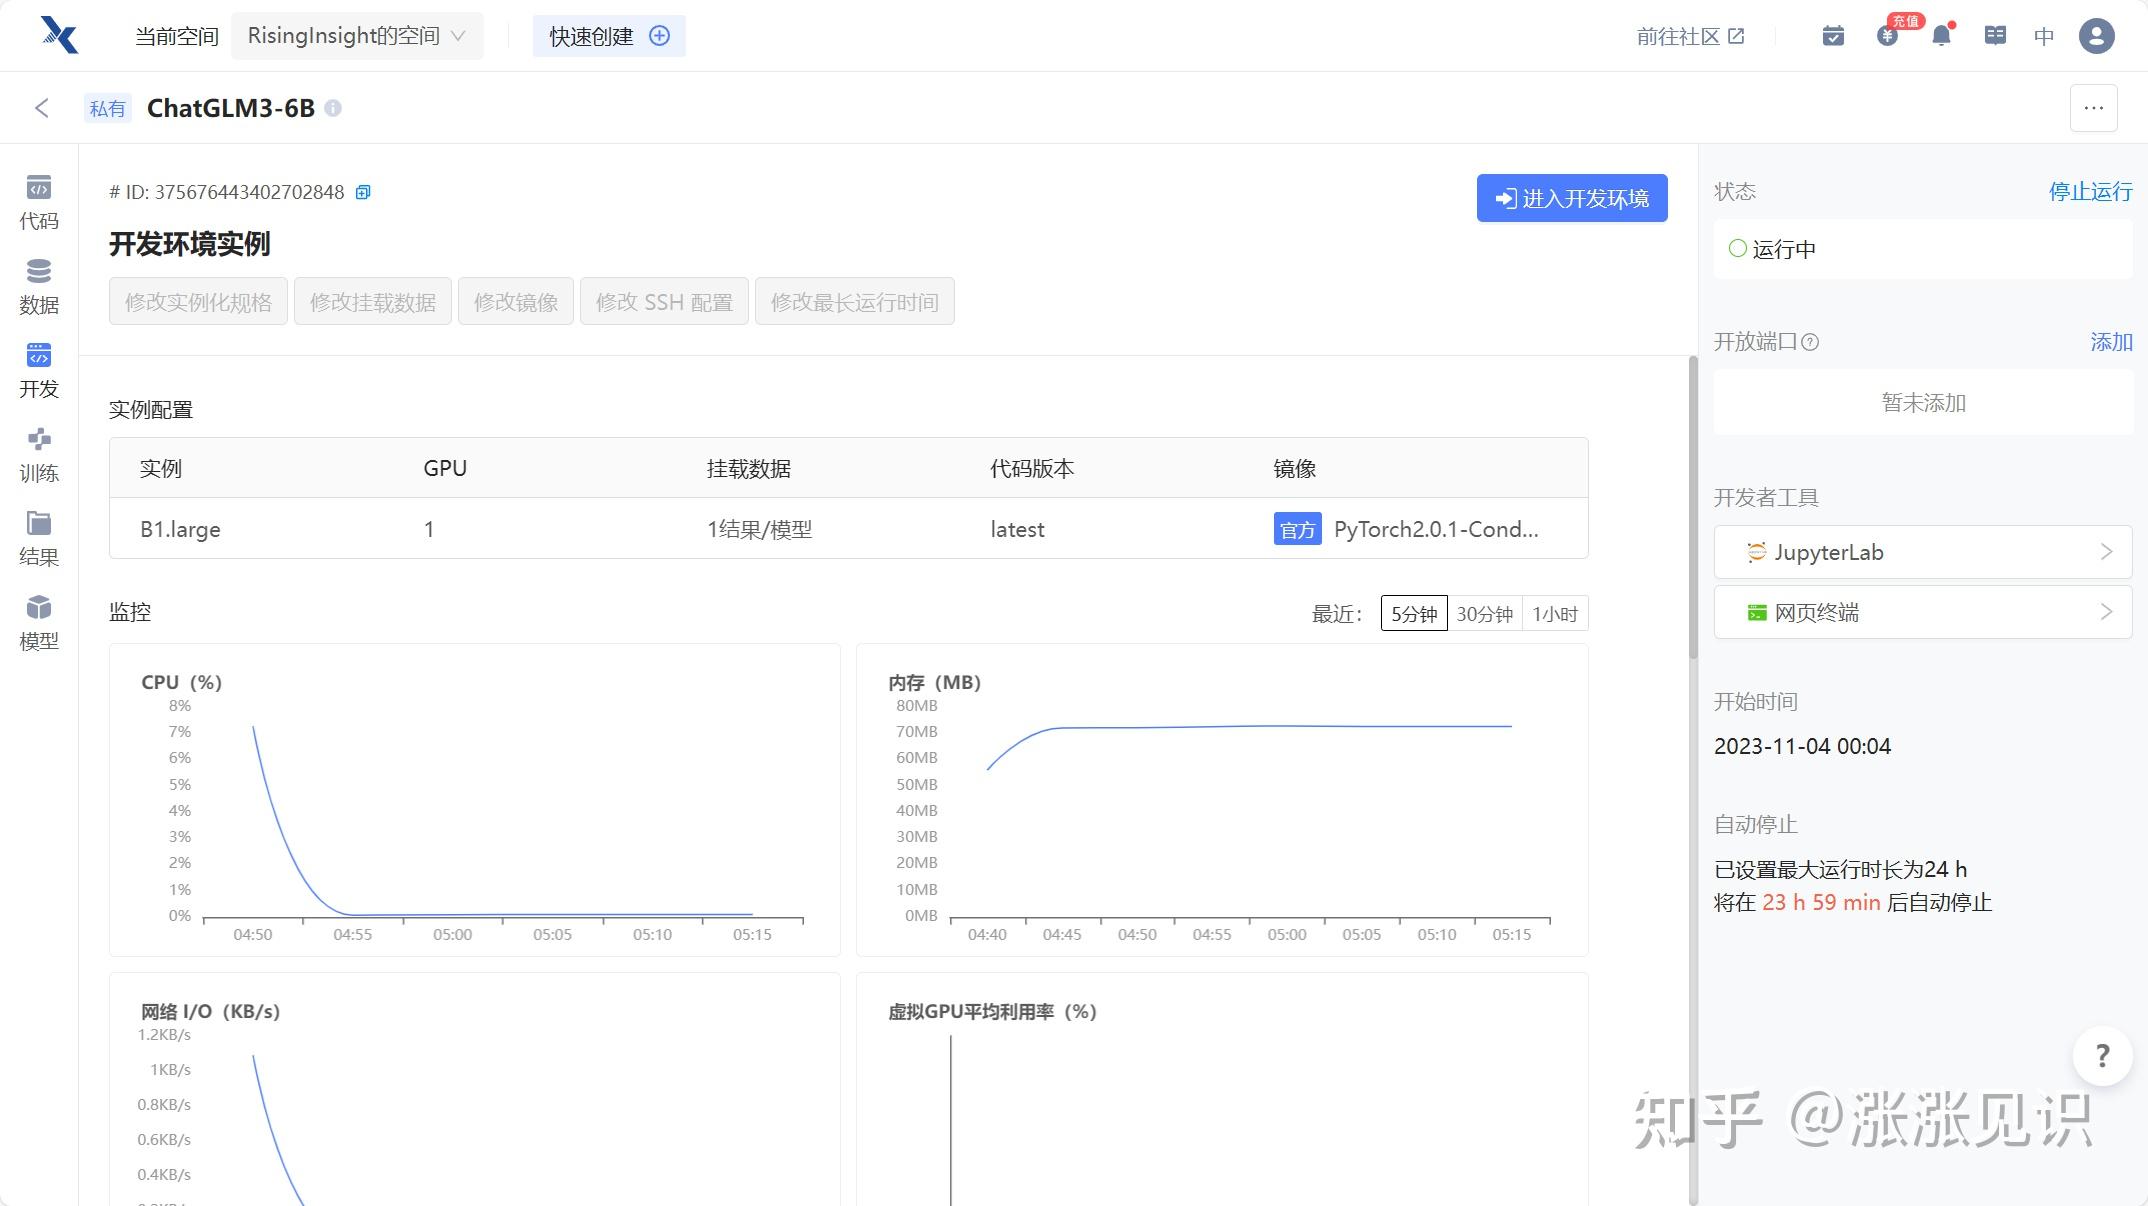Open the 开发 development sidebar section
The height and width of the screenshot is (1206, 2148).
39,371
